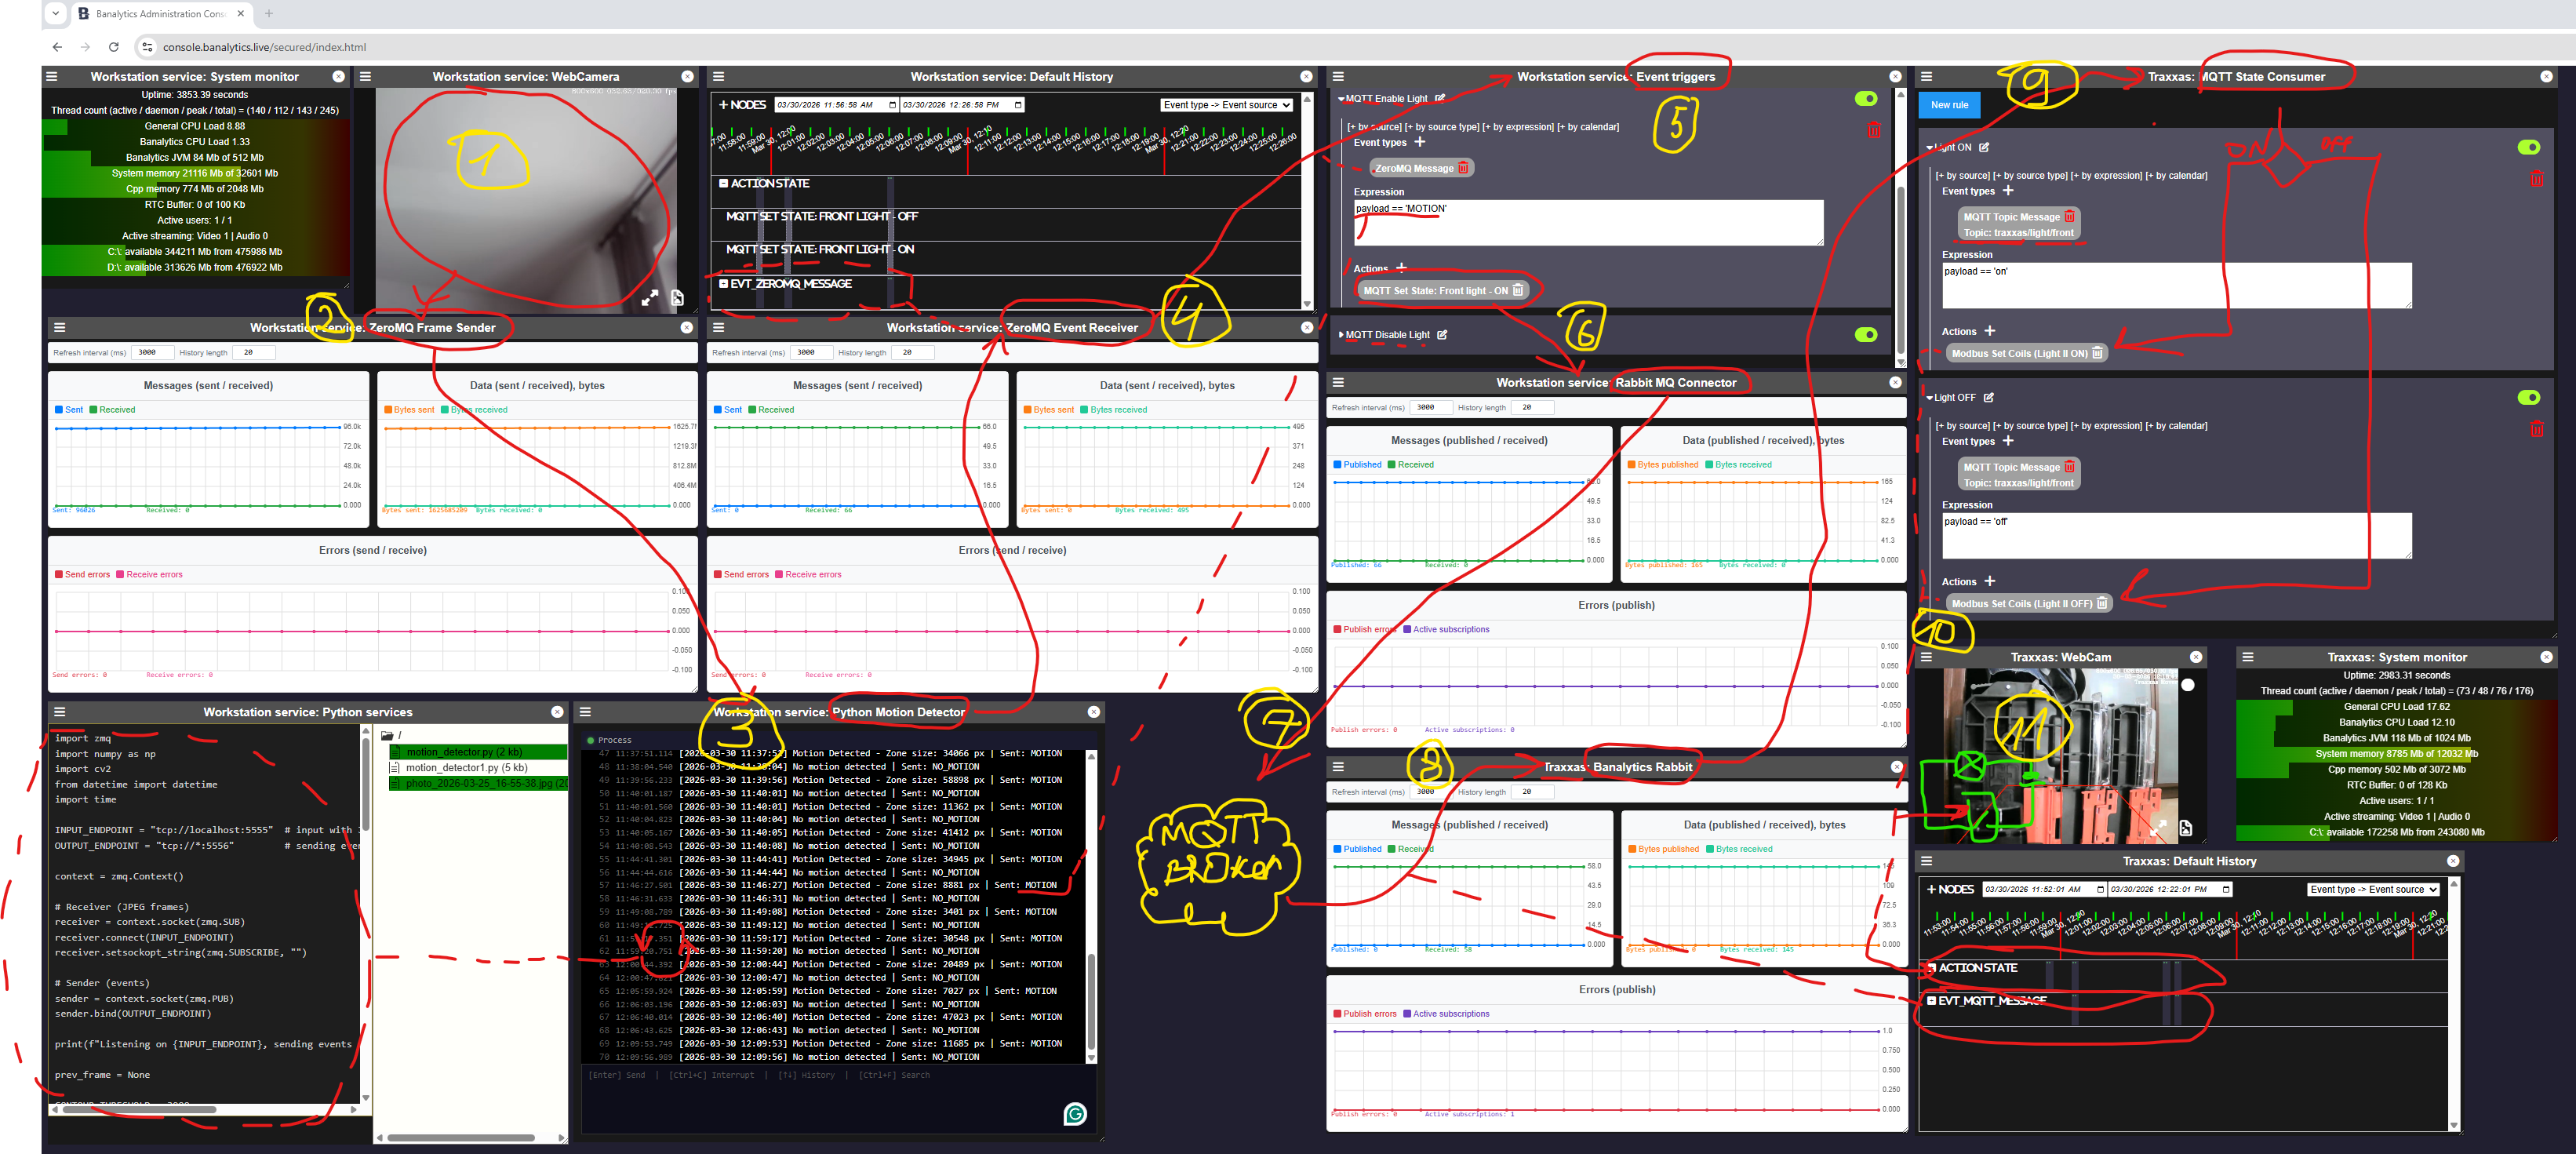Viewport: 2576px width, 1154px height.
Task: Open the Python services widget hamburger menu
Action: click(60, 712)
